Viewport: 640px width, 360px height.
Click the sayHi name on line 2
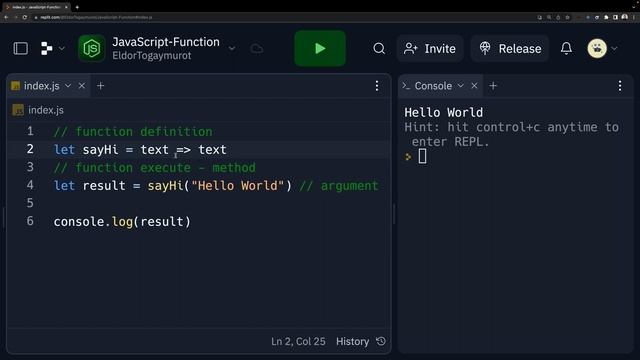[100, 150]
